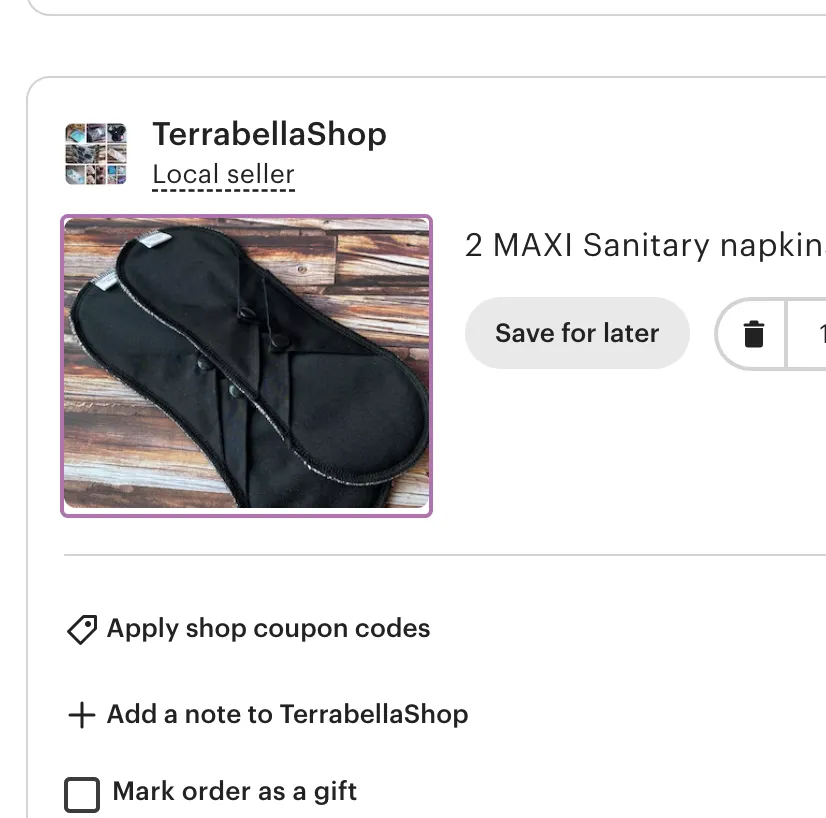Open Apply shop coupon codes

267,629
